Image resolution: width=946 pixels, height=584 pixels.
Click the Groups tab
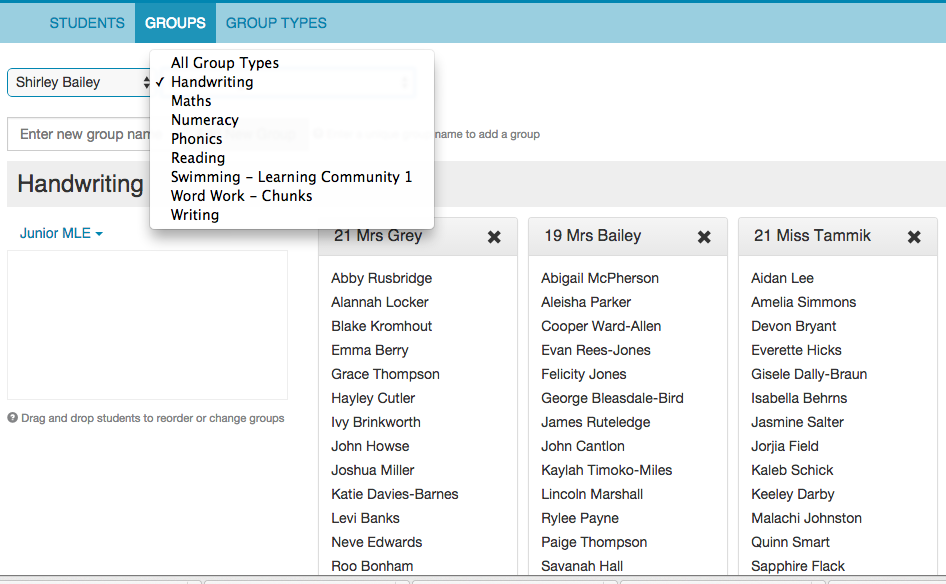pyautogui.click(x=175, y=23)
